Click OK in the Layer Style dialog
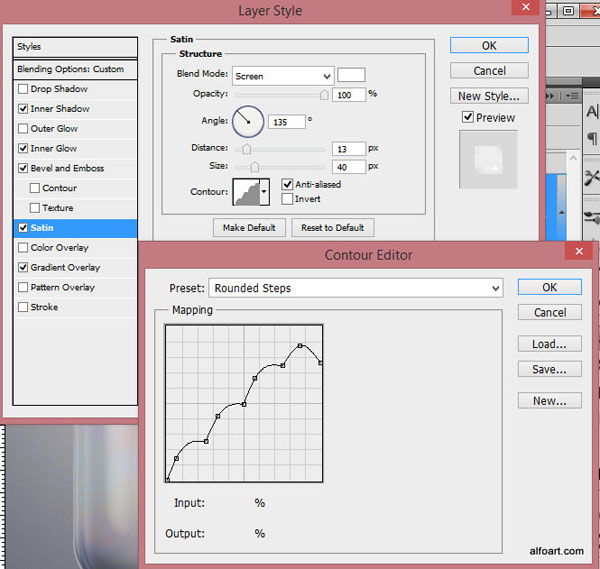Screen dimensions: 600x569 click(x=489, y=46)
